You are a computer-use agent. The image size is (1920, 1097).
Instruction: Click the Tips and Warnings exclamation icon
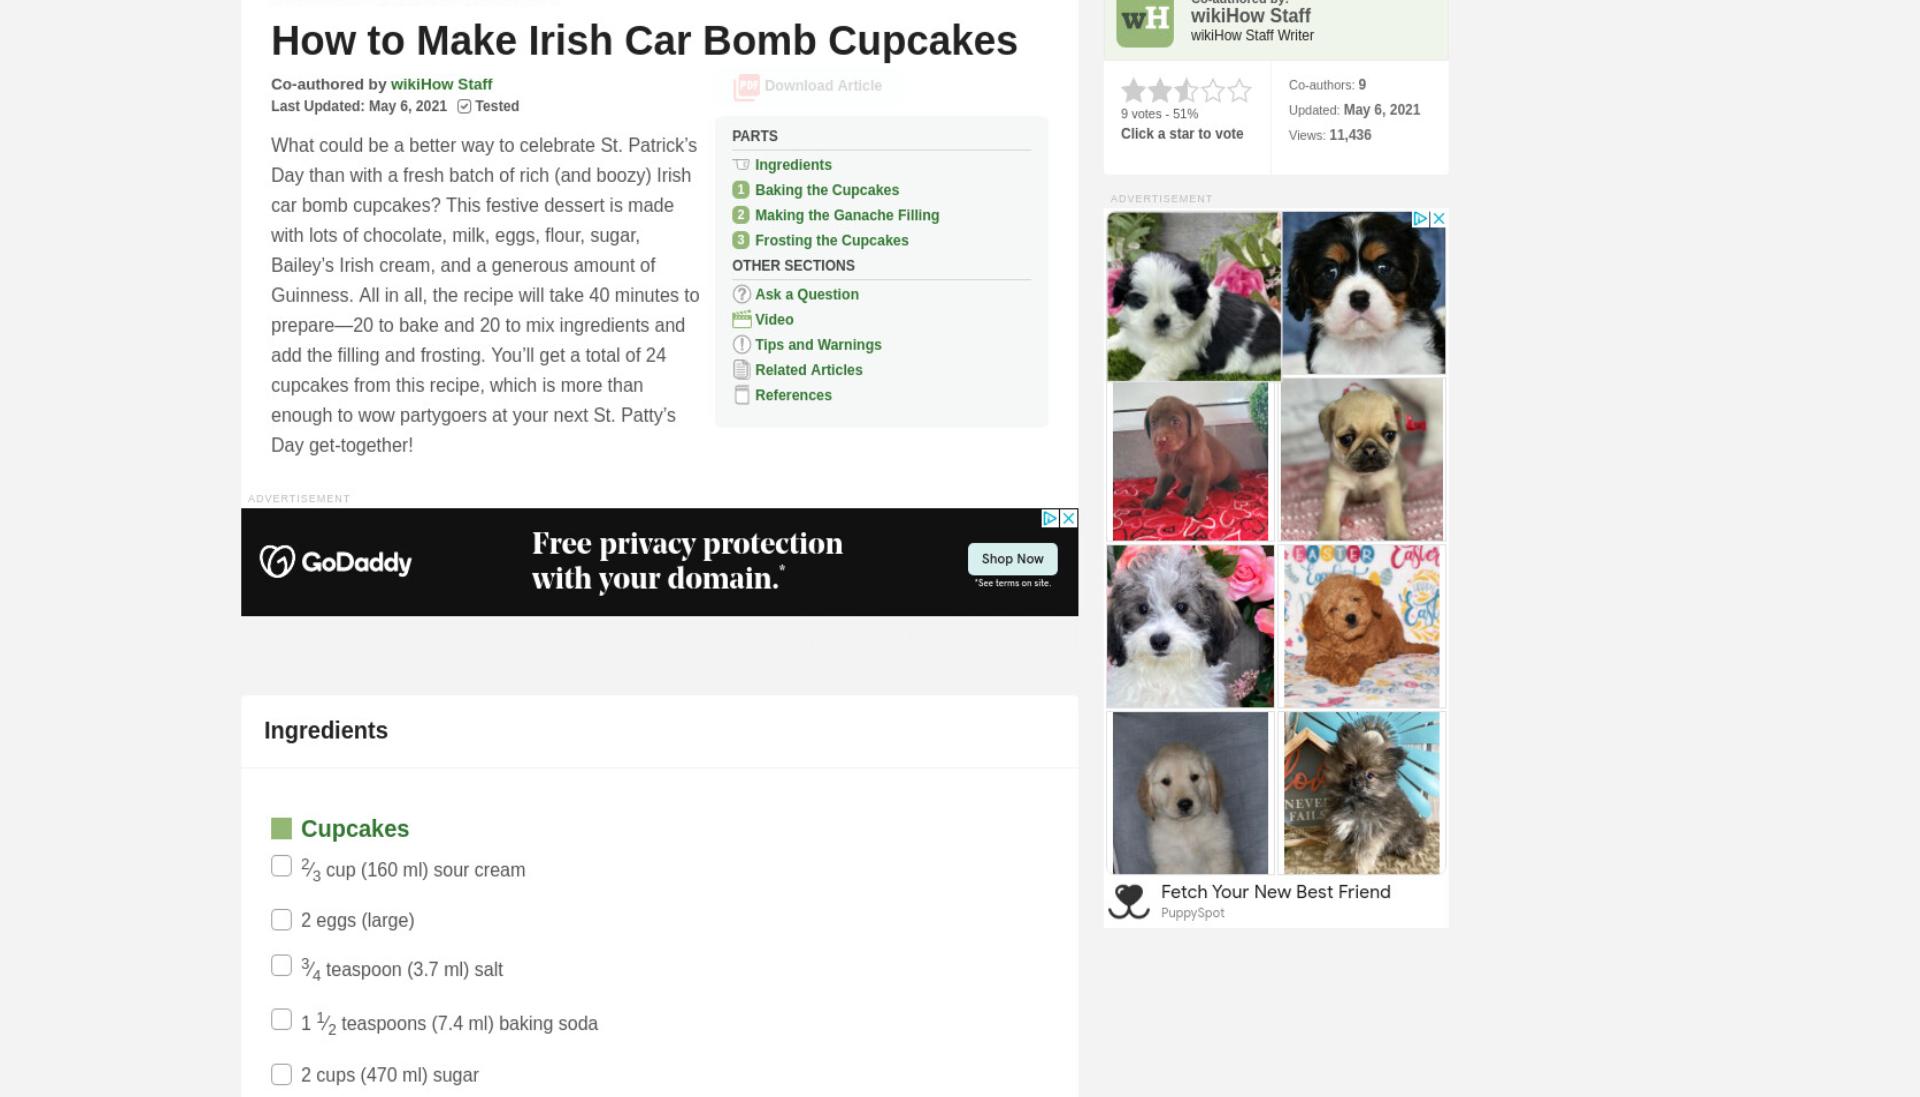click(741, 344)
